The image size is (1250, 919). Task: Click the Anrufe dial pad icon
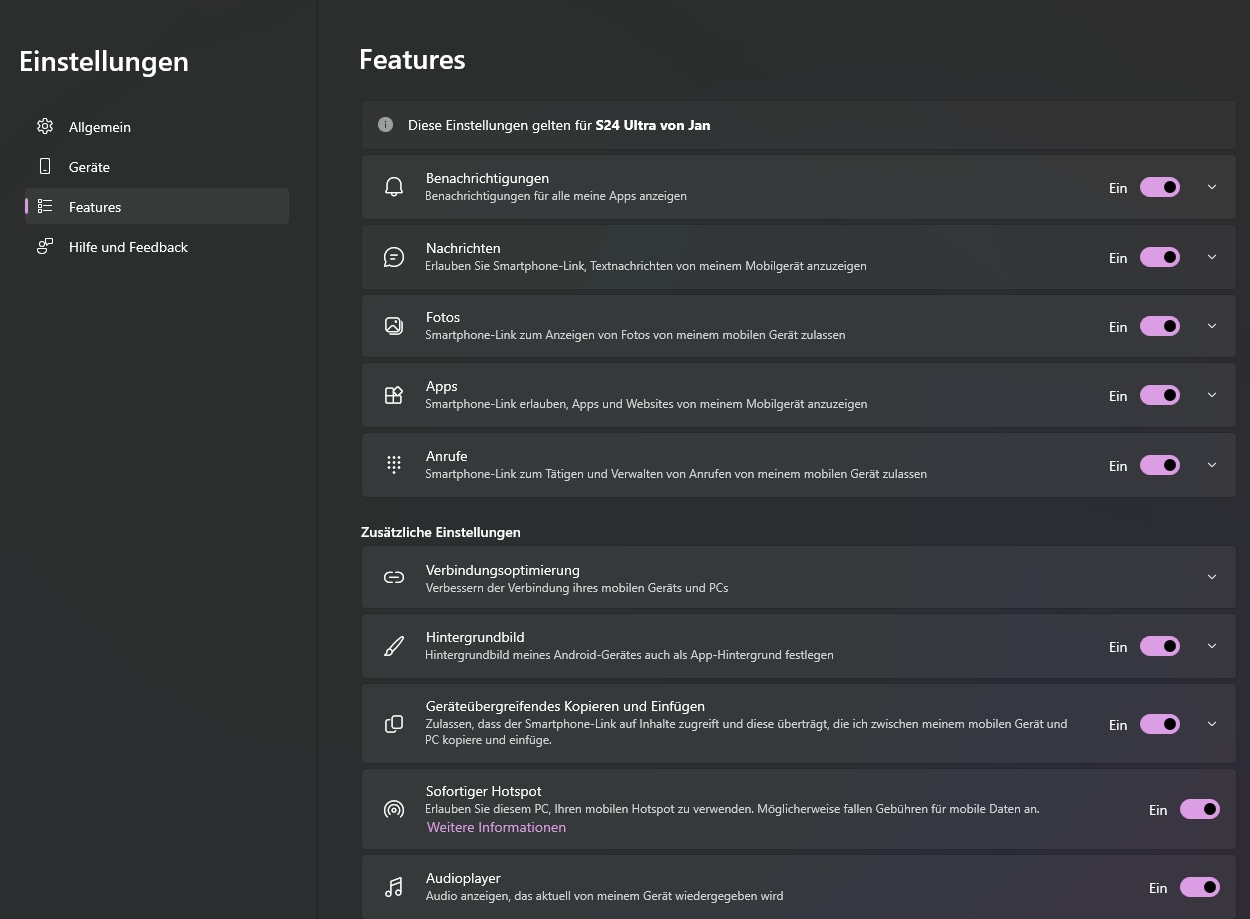(394, 465)
